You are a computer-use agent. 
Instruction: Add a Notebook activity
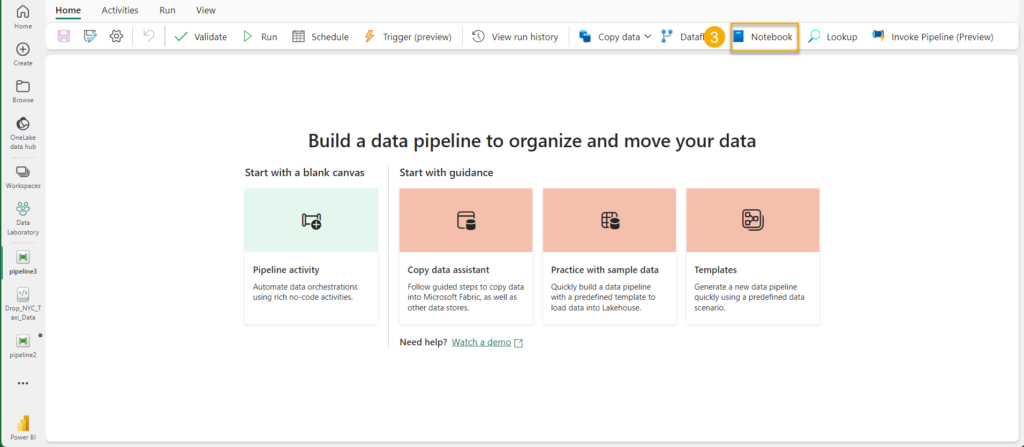tap(764, 37)
